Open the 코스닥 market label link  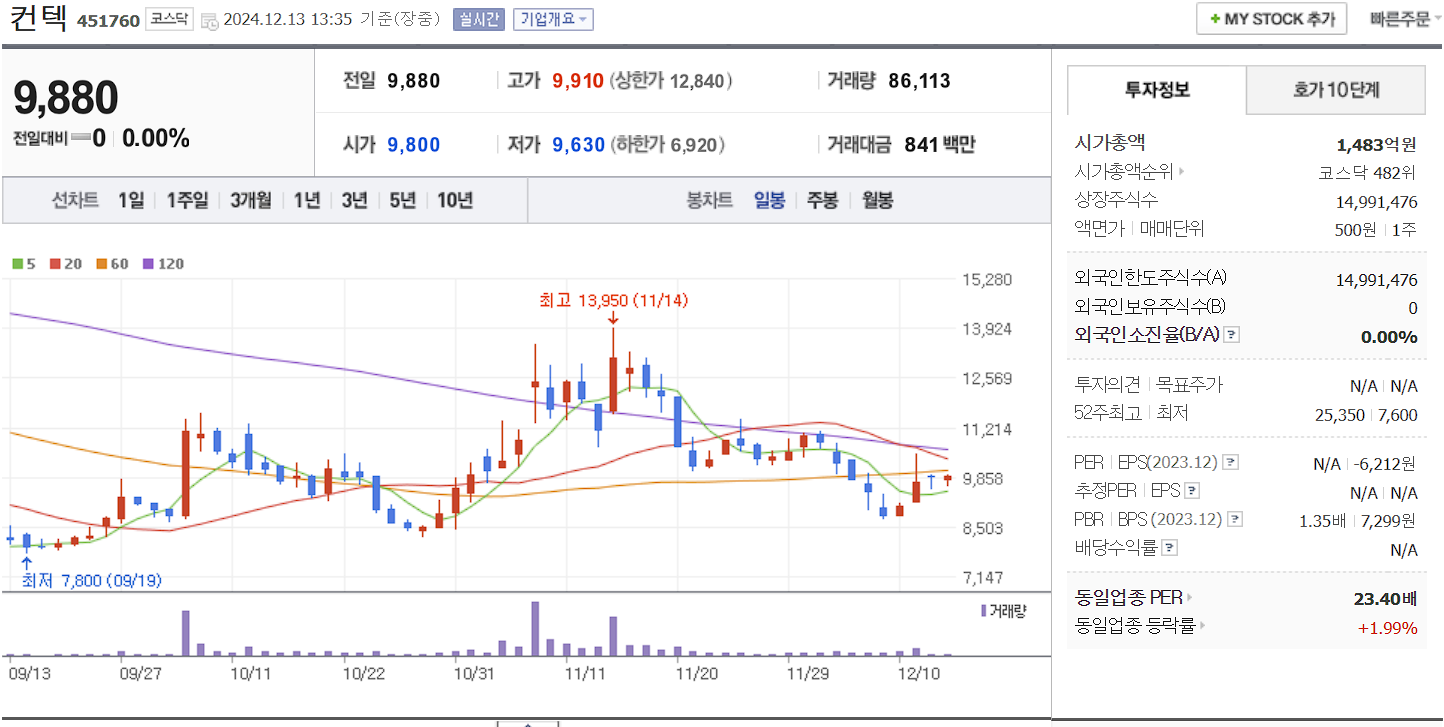(x=168, y=18)
